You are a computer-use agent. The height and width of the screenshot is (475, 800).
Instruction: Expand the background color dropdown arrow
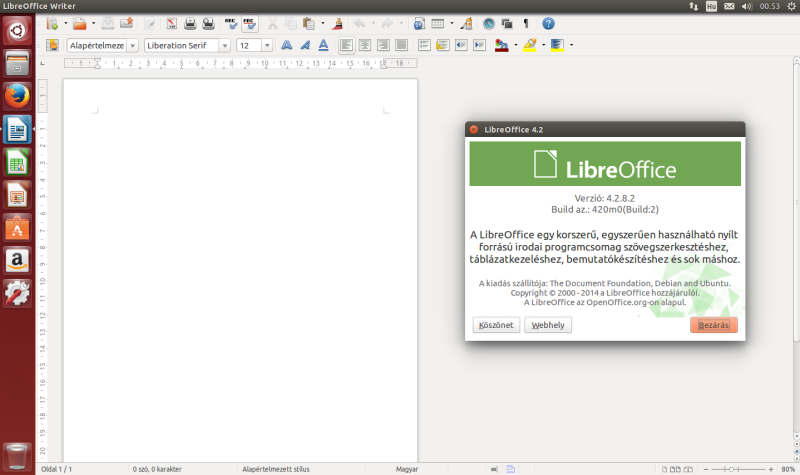click(x=571, y=45)
